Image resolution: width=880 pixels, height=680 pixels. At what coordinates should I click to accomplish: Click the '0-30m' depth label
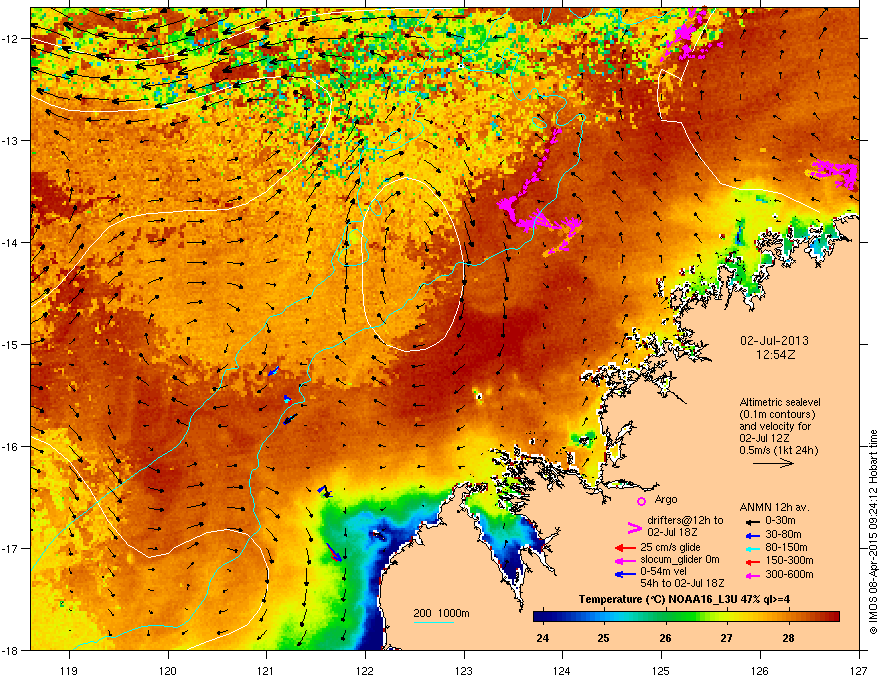tap(780, 521)
